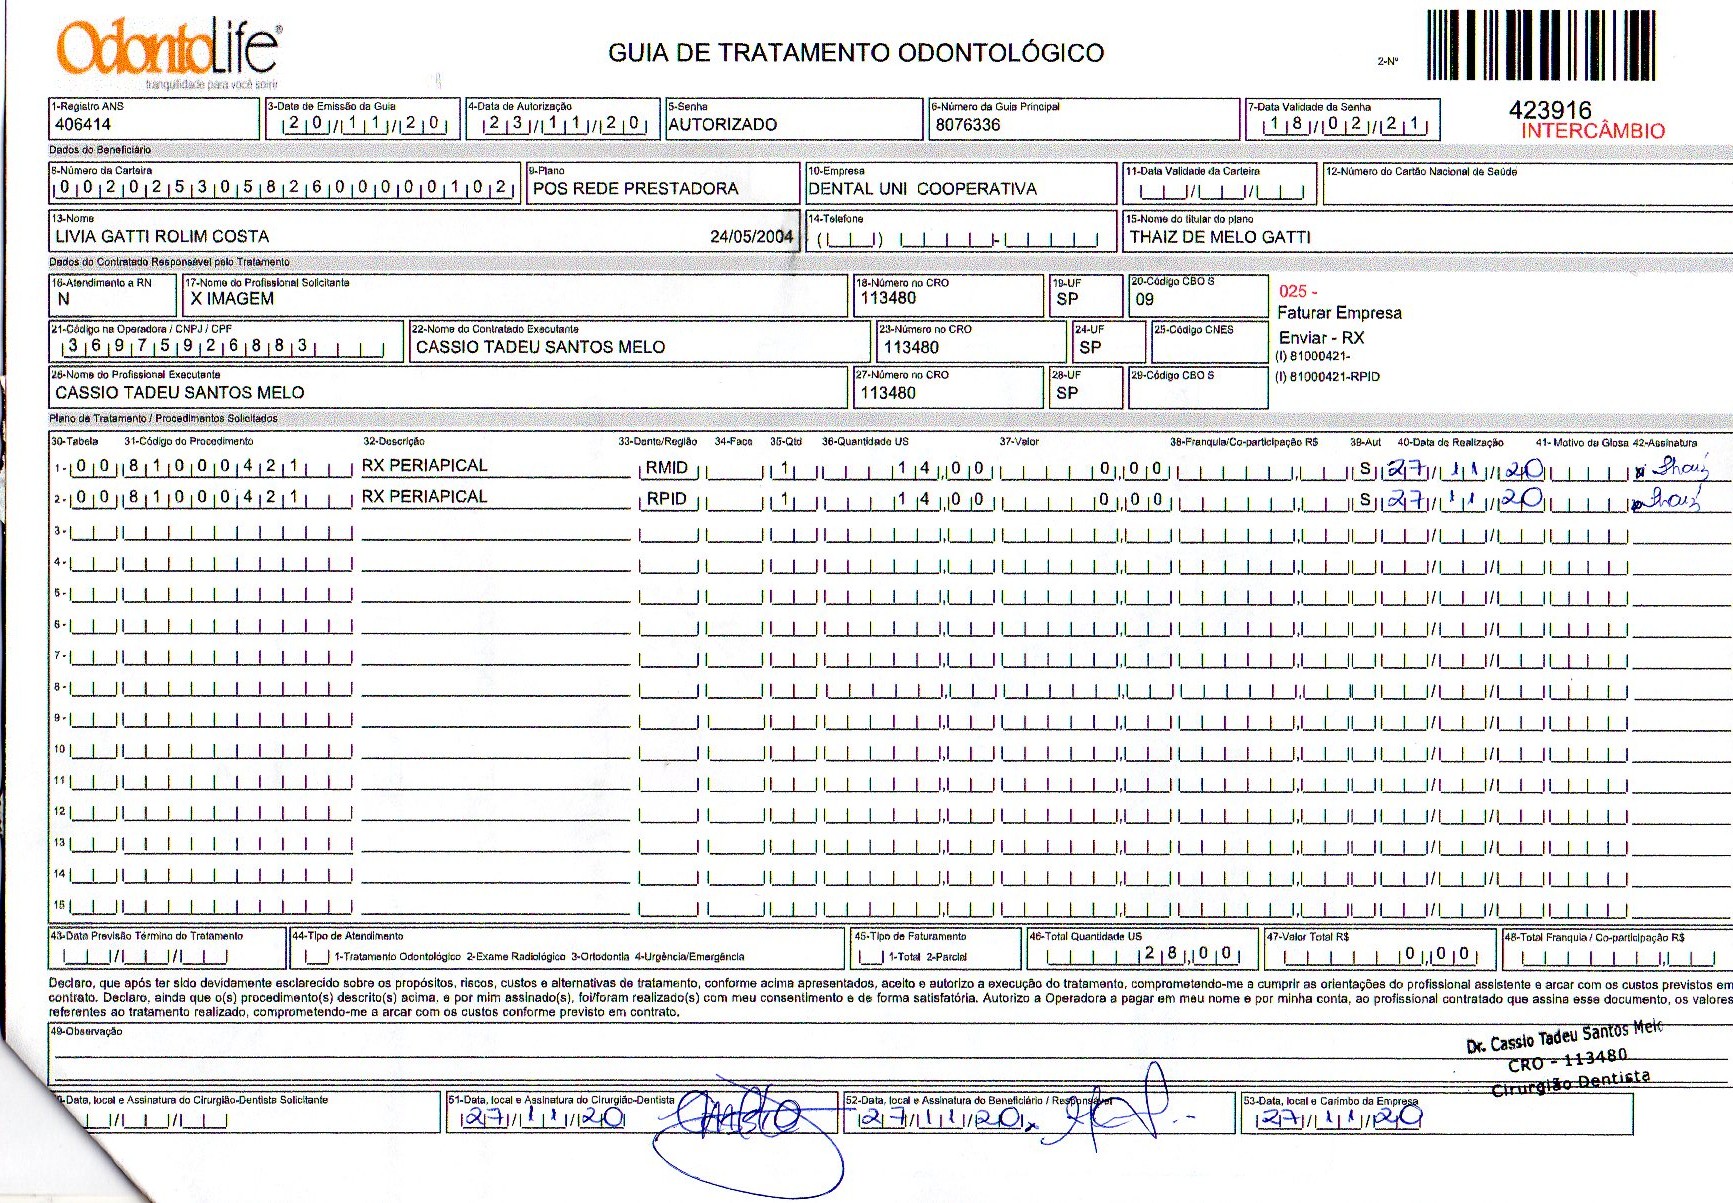Click the tooth region RMID
Screen dimensions: 1733x1203
(x=666, y=468)
